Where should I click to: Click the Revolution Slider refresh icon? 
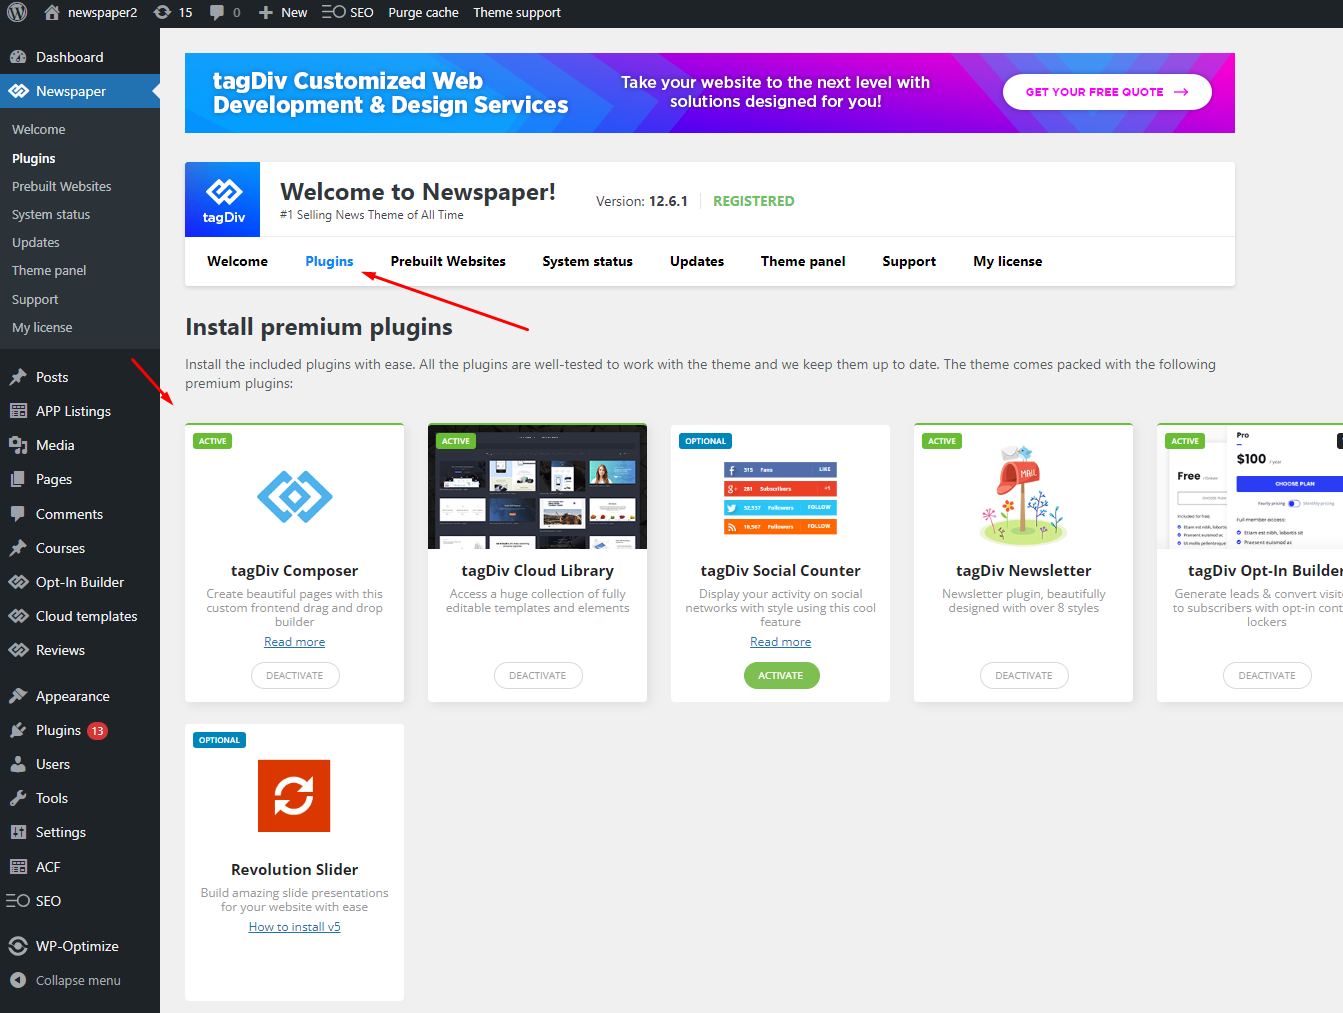click(294, 796)
